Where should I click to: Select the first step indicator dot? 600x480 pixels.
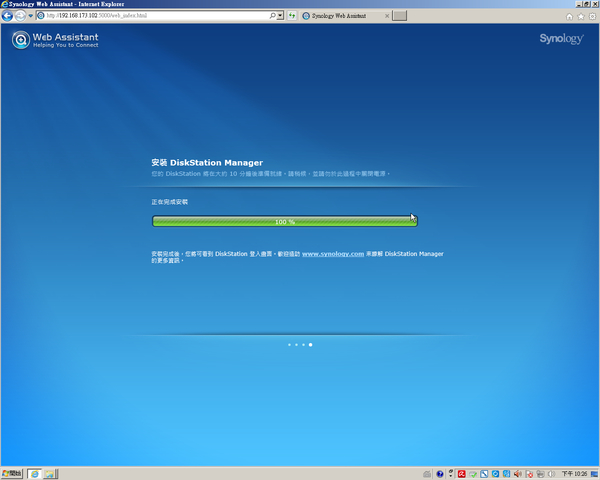(x=289, y=345)
